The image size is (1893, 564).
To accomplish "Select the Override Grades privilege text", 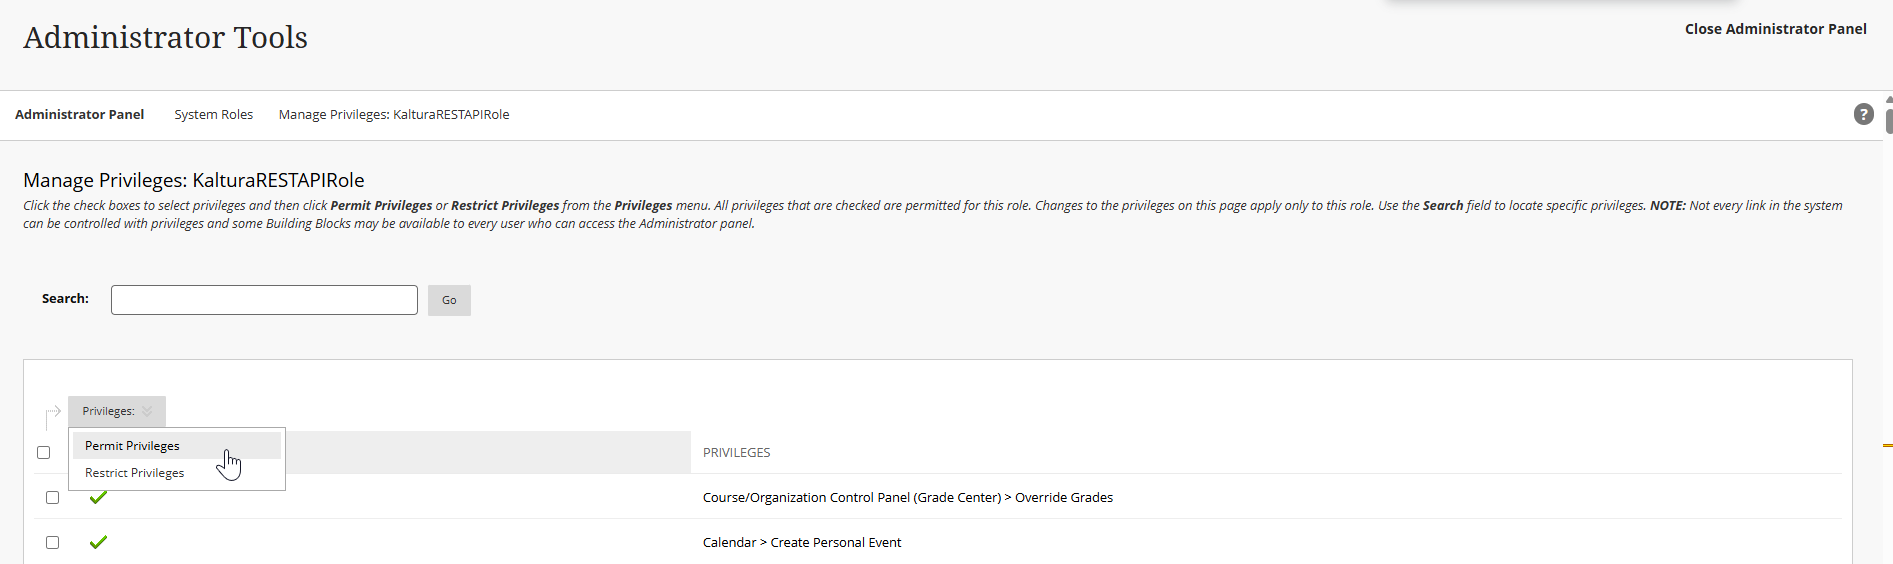I will pos(907,497).
